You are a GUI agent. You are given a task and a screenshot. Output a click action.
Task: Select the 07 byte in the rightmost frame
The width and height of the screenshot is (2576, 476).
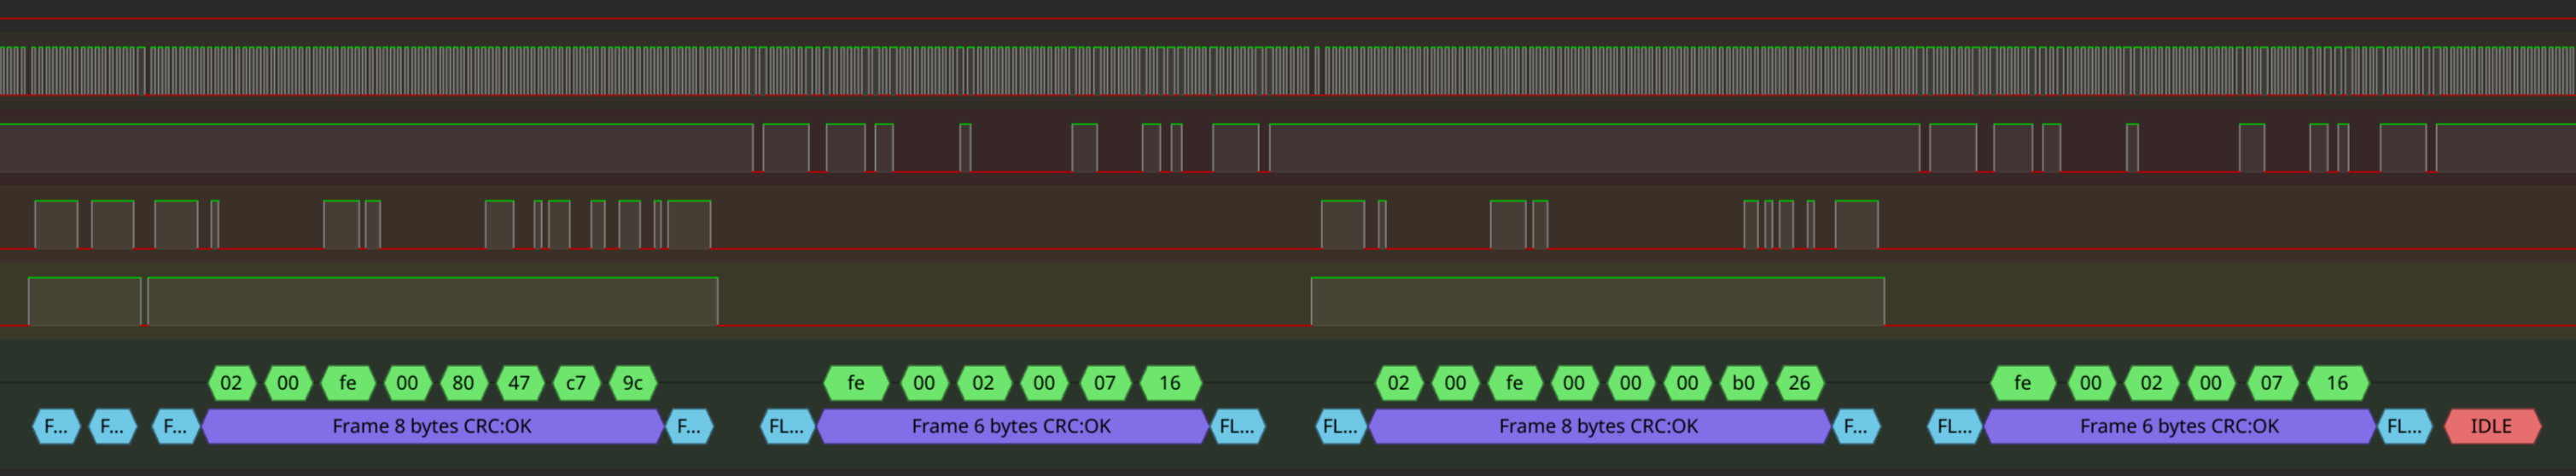point(2271,383)
